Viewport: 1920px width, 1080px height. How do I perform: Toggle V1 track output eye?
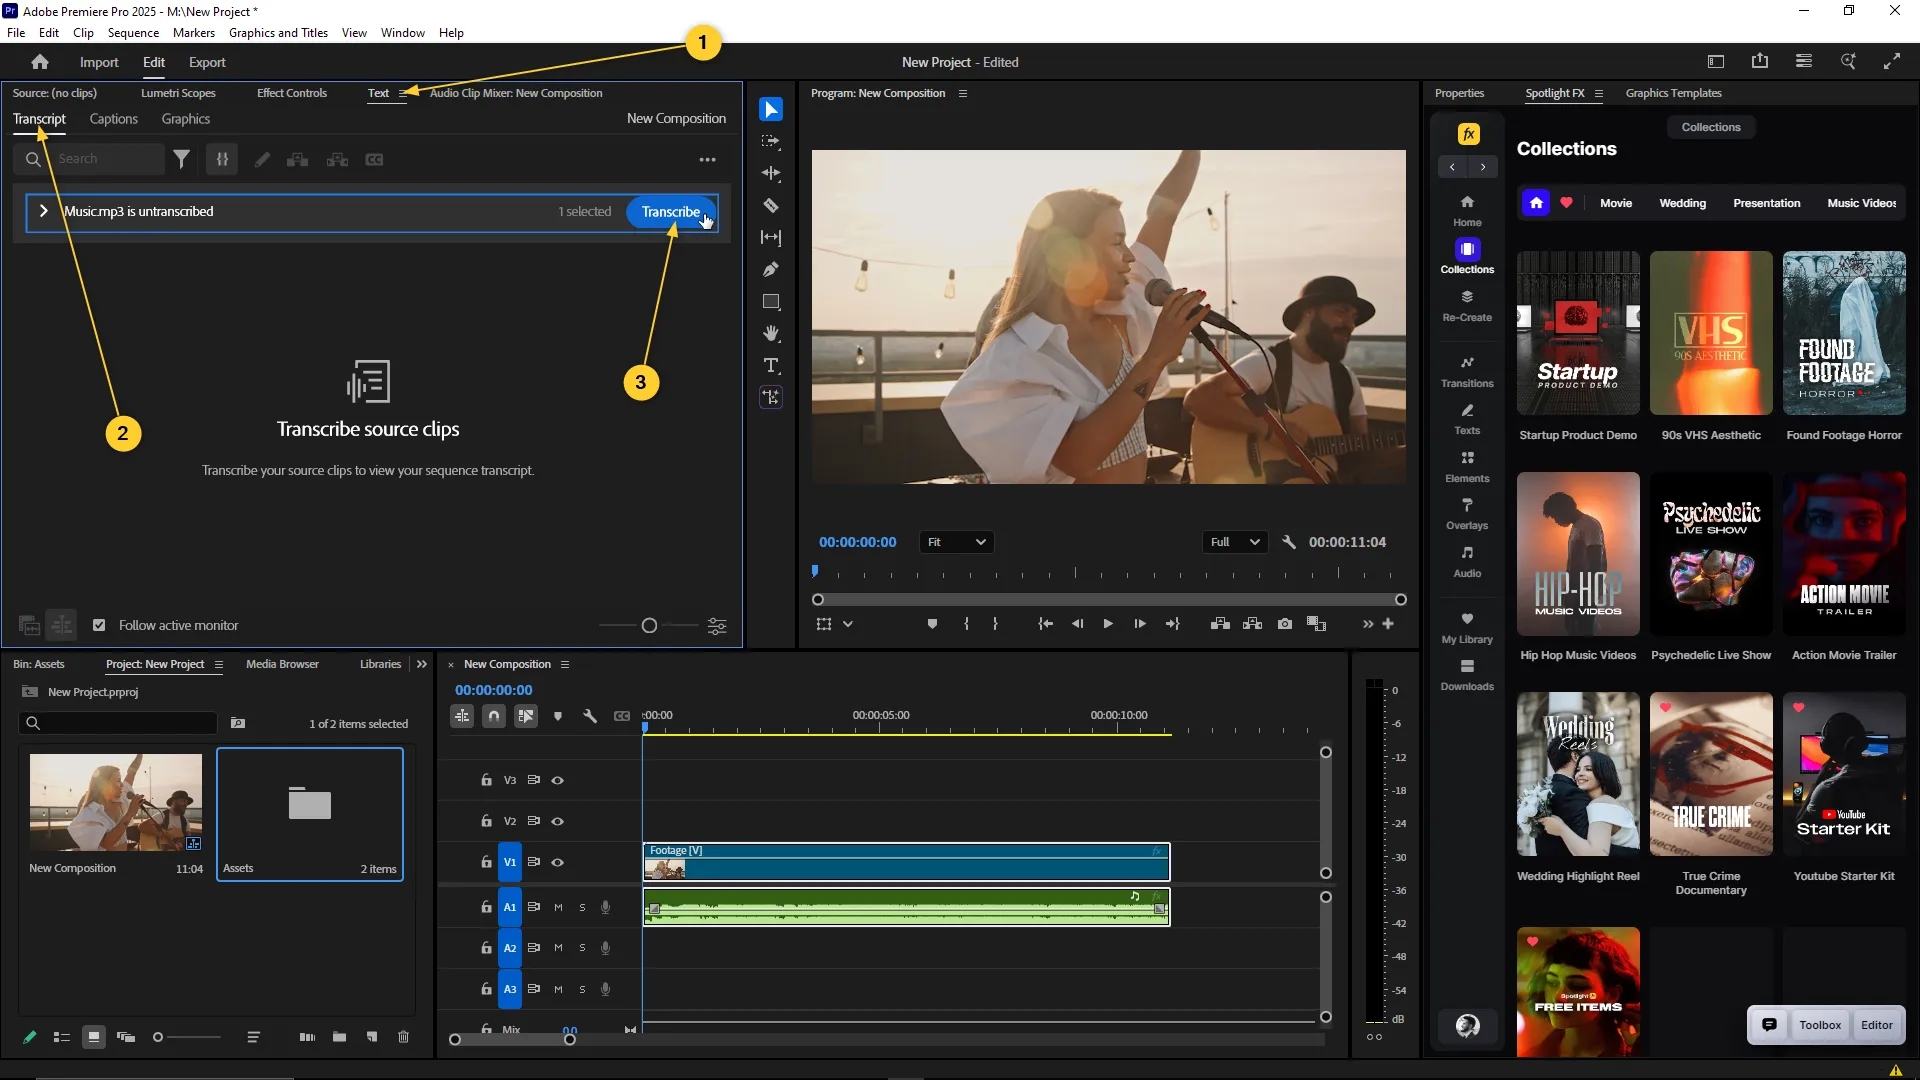pos(558,862)
